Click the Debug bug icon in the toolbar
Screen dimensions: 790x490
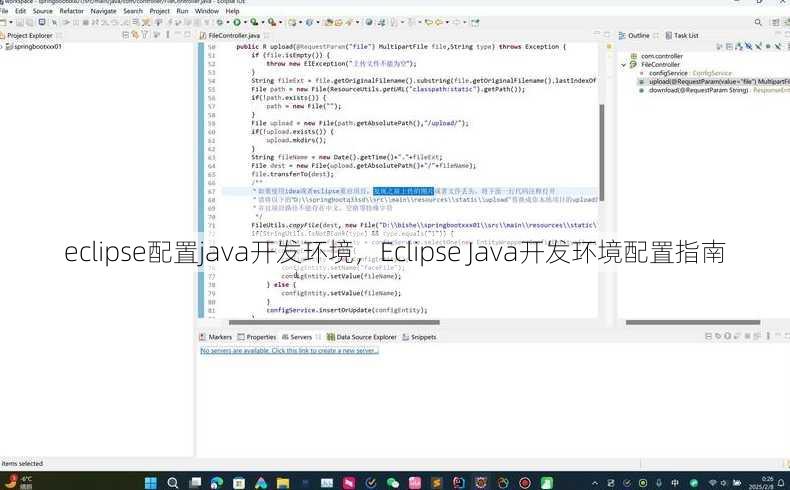220,23
